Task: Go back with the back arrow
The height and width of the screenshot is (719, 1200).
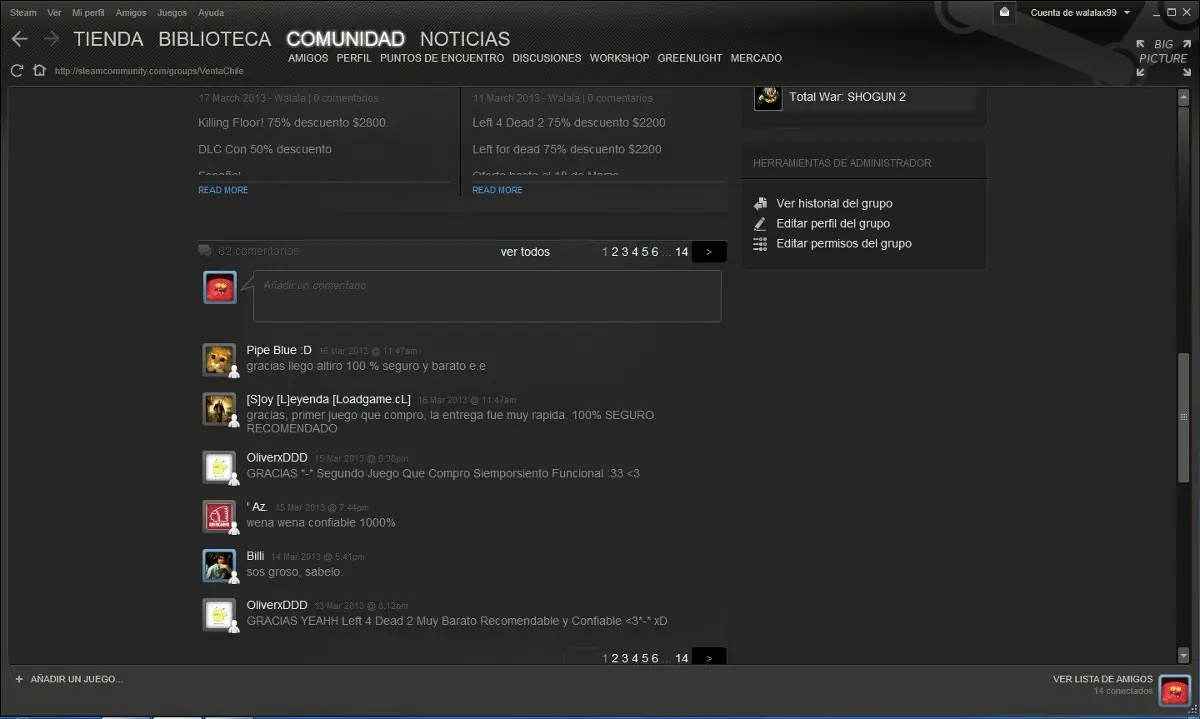Action: (x=19, y=39)
